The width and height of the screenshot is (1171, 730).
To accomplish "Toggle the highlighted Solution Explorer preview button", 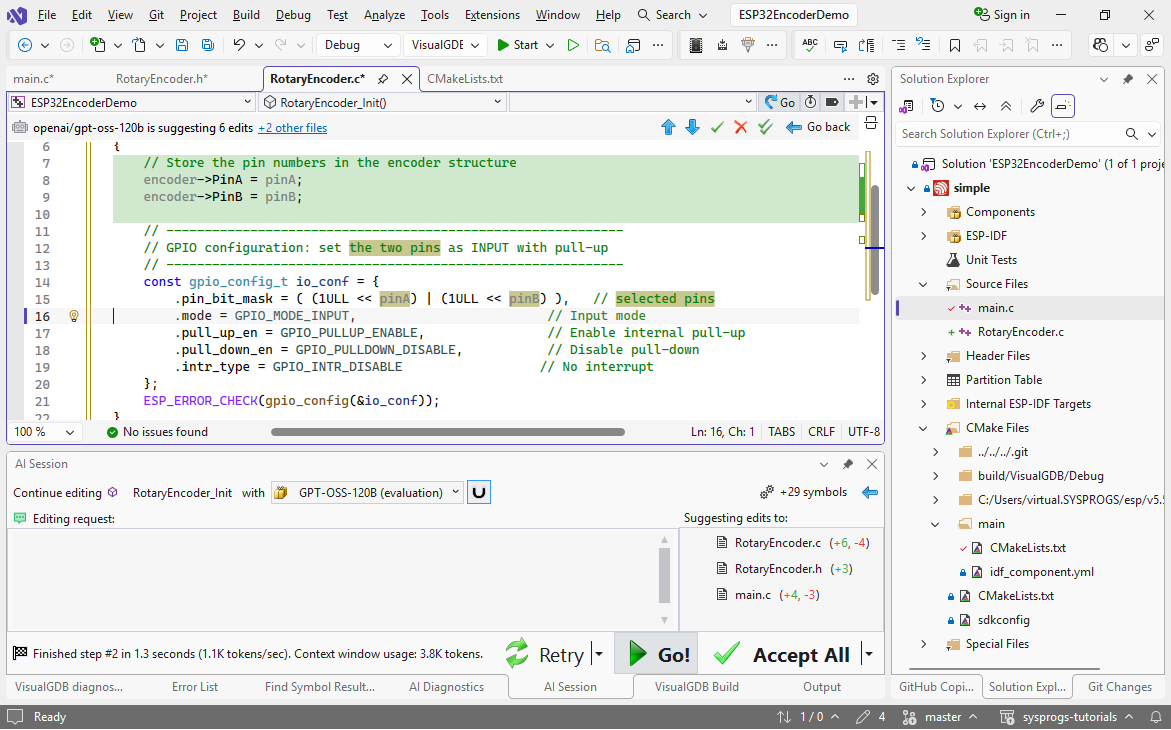I will point(1063,106).
